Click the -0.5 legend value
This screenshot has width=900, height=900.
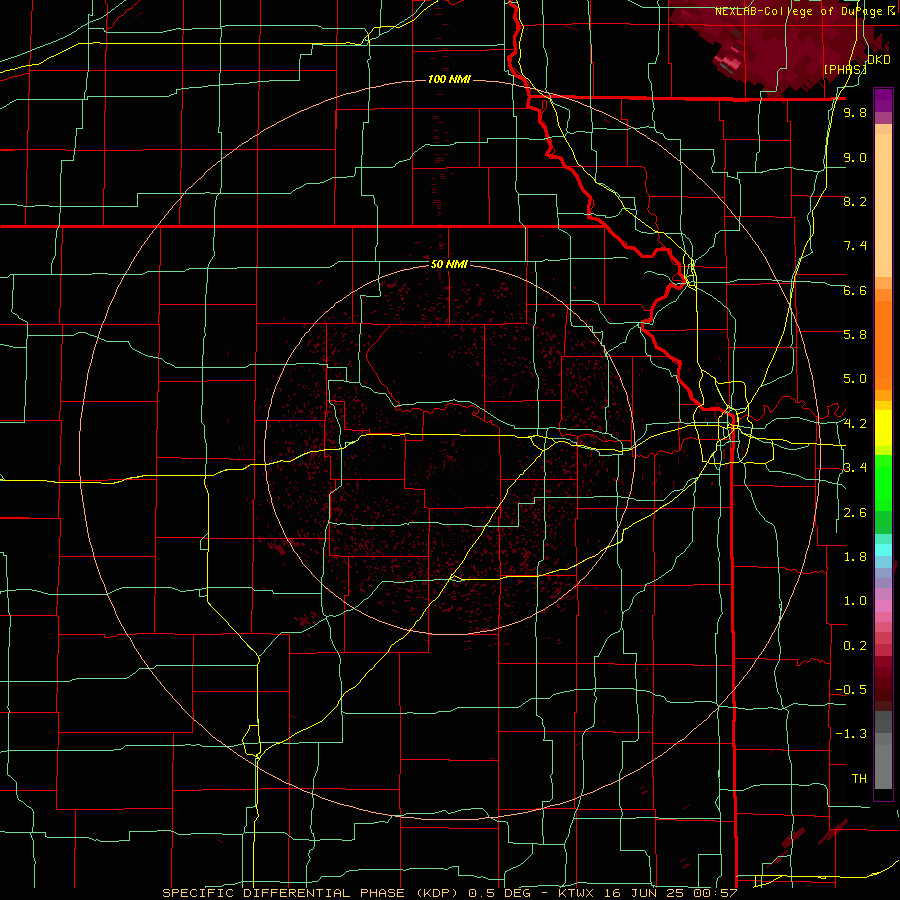pos(851,690)
